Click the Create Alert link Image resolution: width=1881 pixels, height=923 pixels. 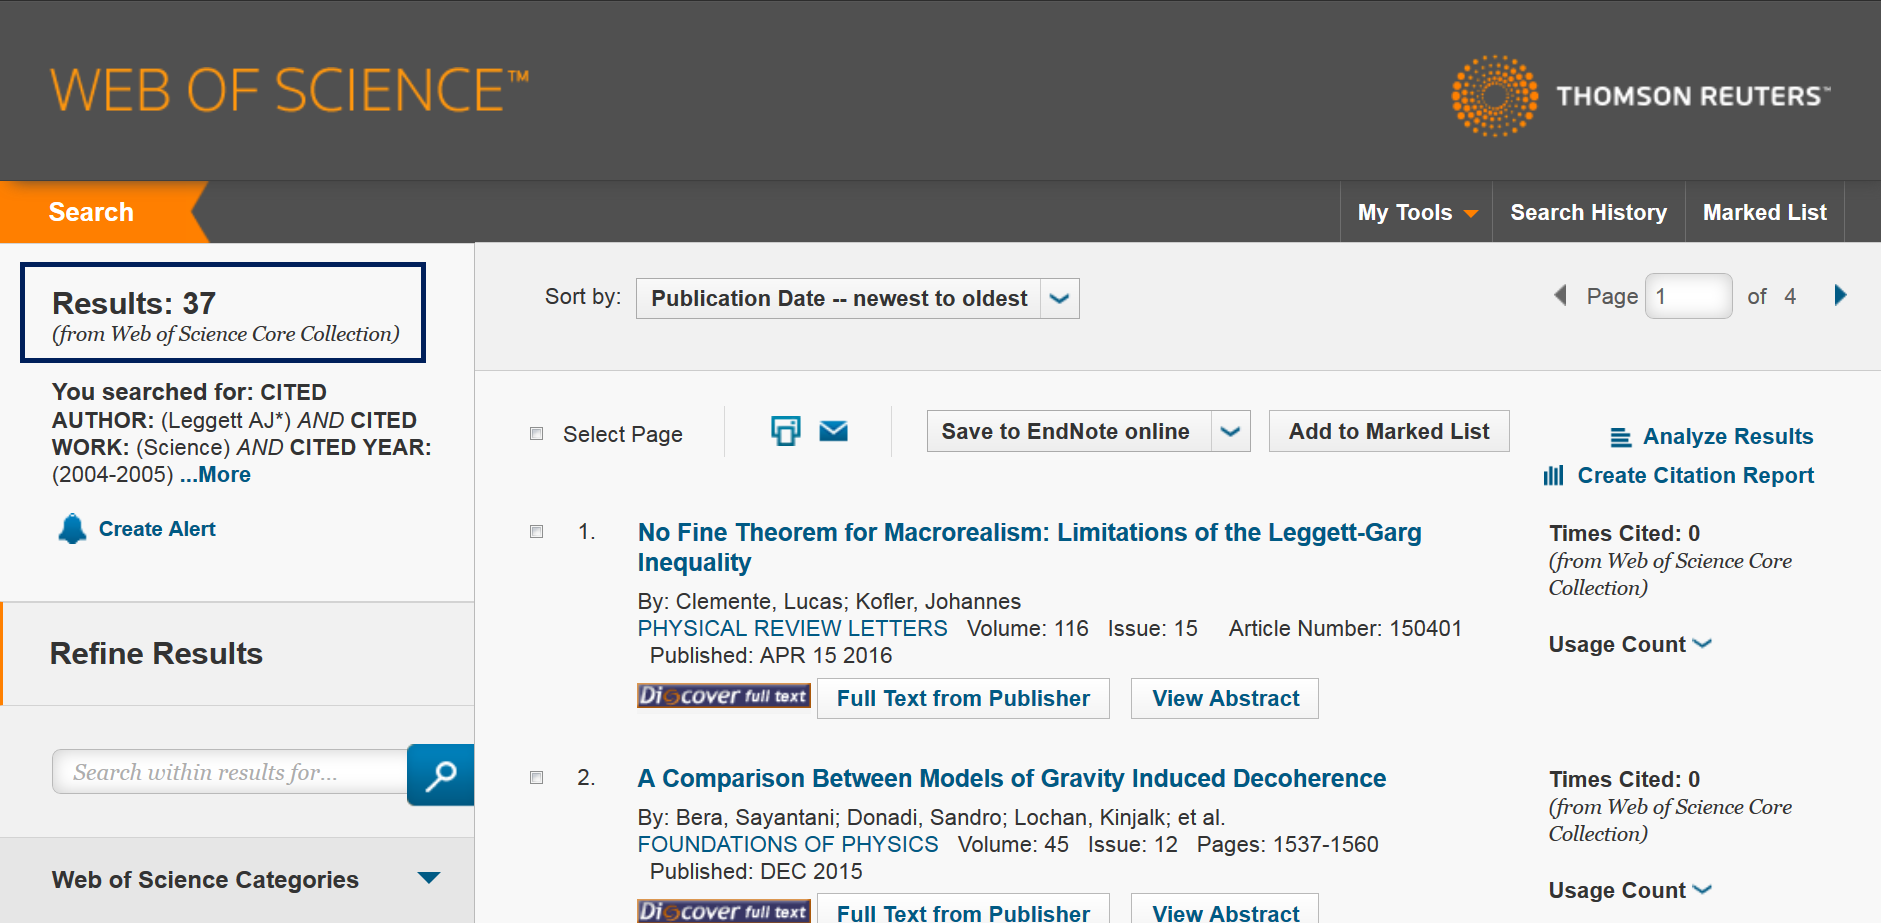(x=157, y=529)
